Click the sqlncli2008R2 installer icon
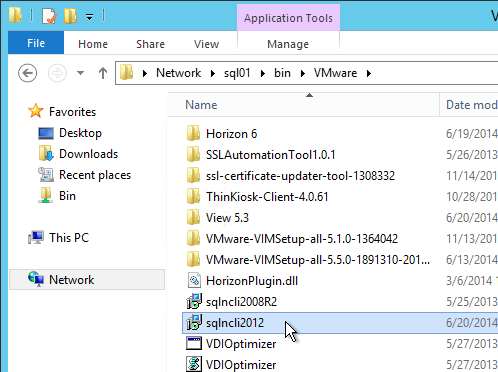498x372 pixels. pos(194,301)
